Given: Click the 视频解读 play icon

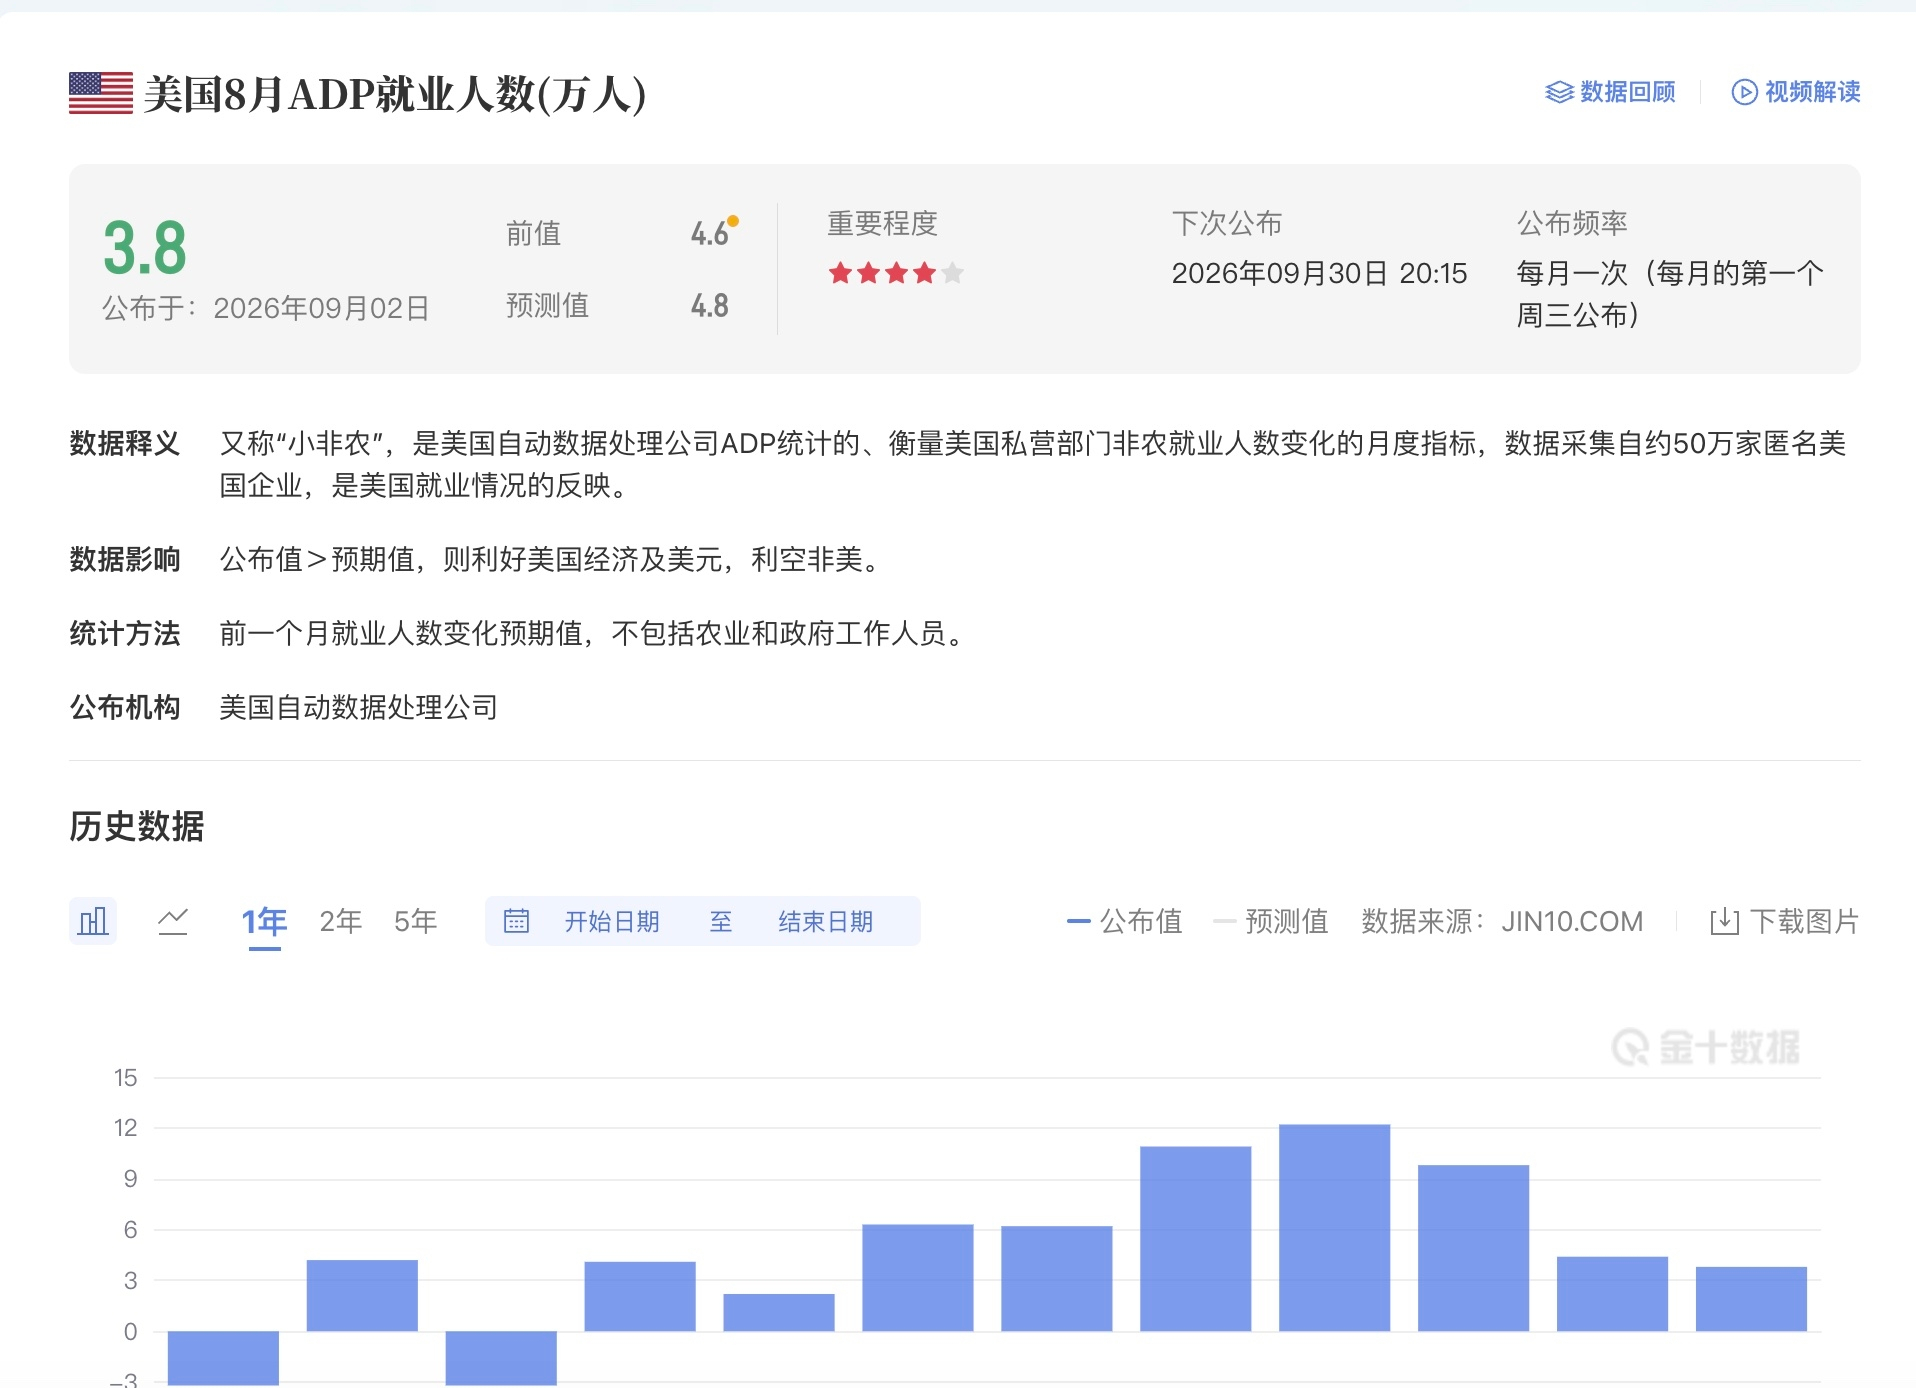Looking at the screenshot, I should pos(1744,92).
